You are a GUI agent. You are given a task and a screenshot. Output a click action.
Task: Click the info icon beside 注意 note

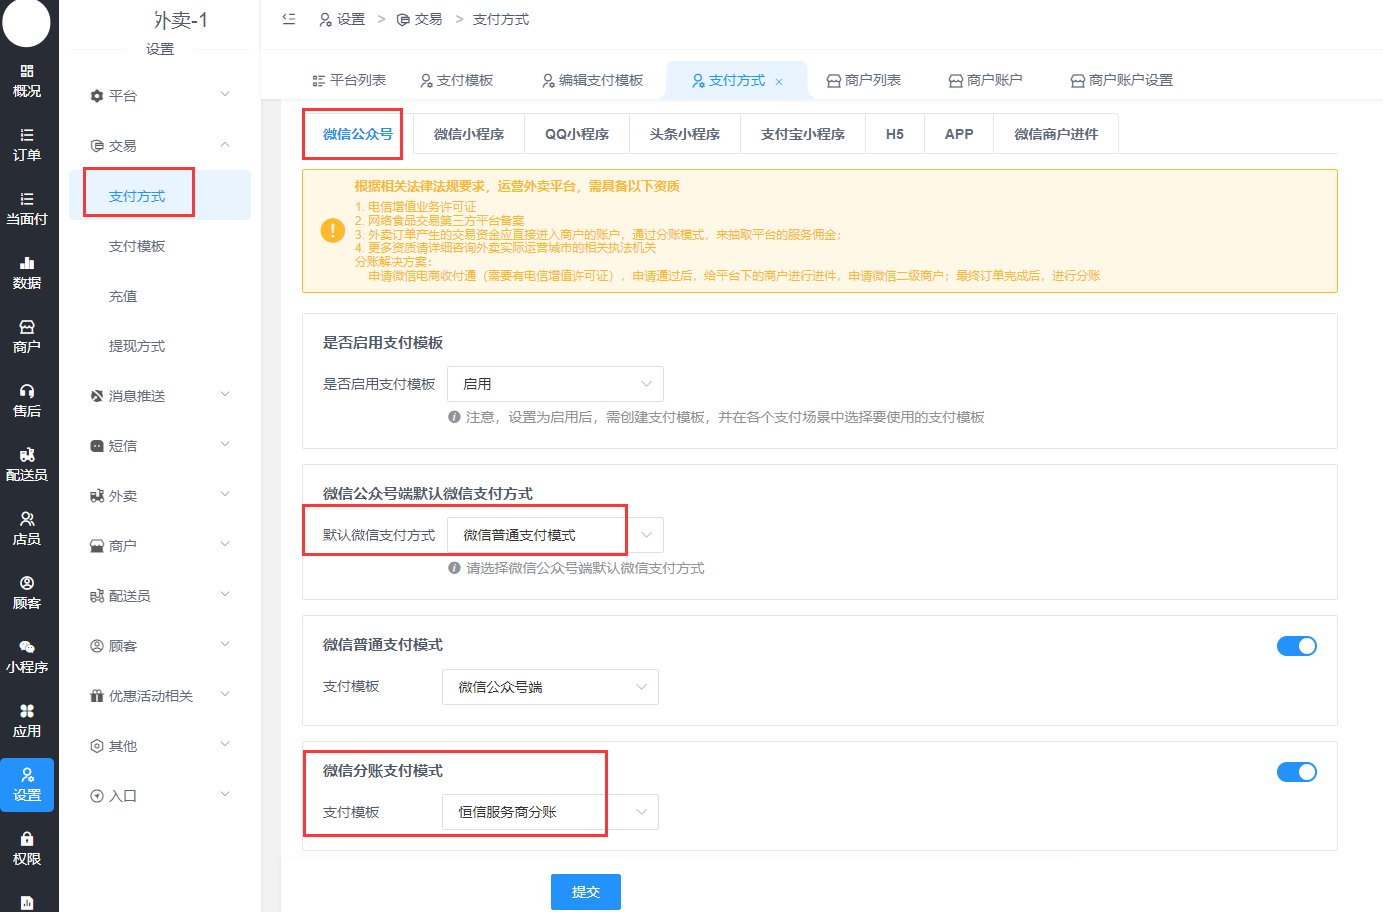(x=454, y=417)
